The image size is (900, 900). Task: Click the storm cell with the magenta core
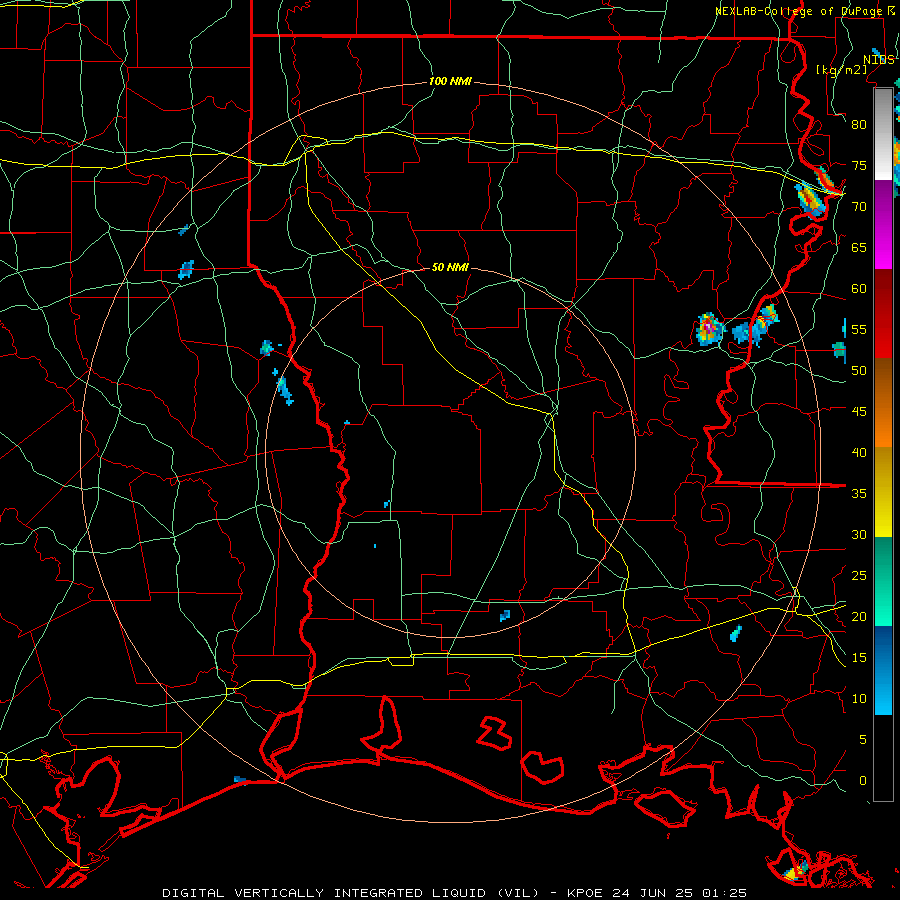point(709,329)
